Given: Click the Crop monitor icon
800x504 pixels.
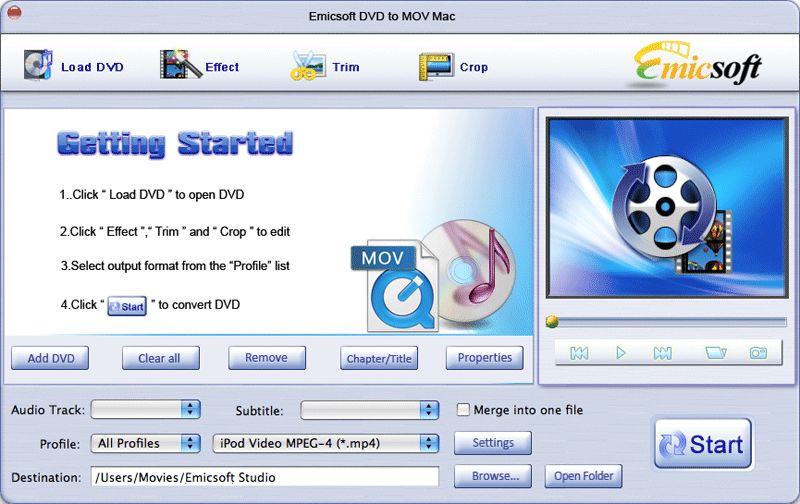Looking at the screenshot, I should pos(436,67).
